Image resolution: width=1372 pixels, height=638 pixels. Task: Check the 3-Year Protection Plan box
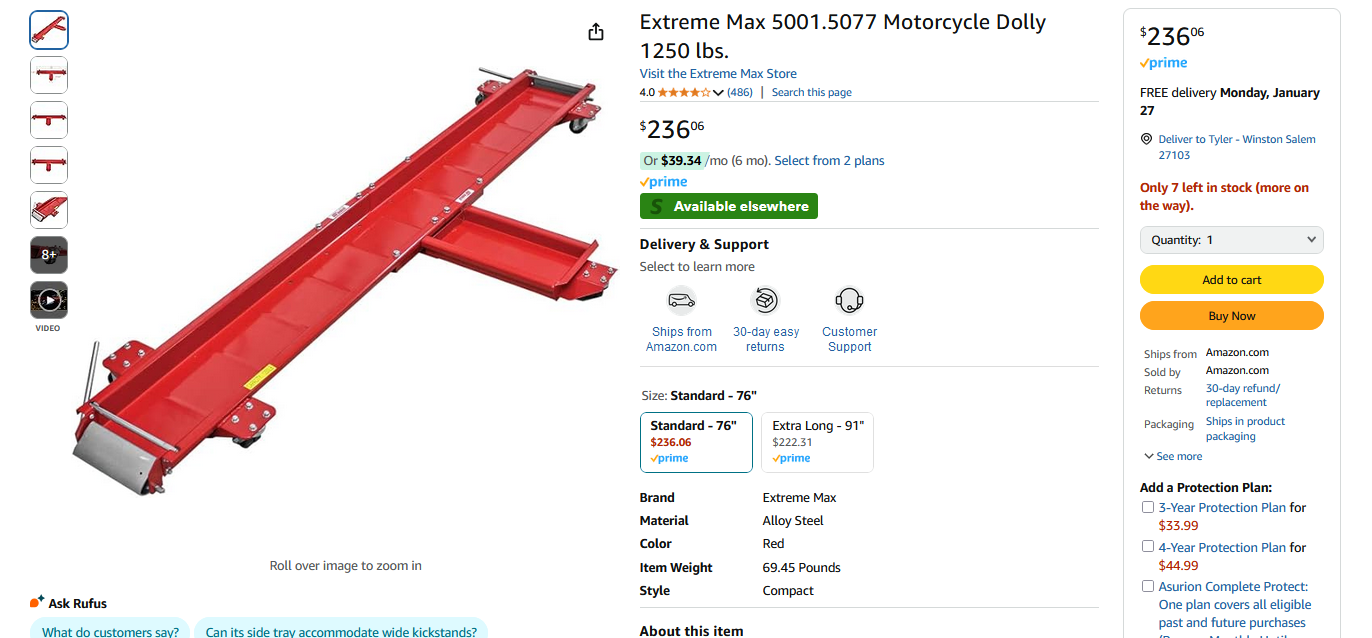[1148, 507]
